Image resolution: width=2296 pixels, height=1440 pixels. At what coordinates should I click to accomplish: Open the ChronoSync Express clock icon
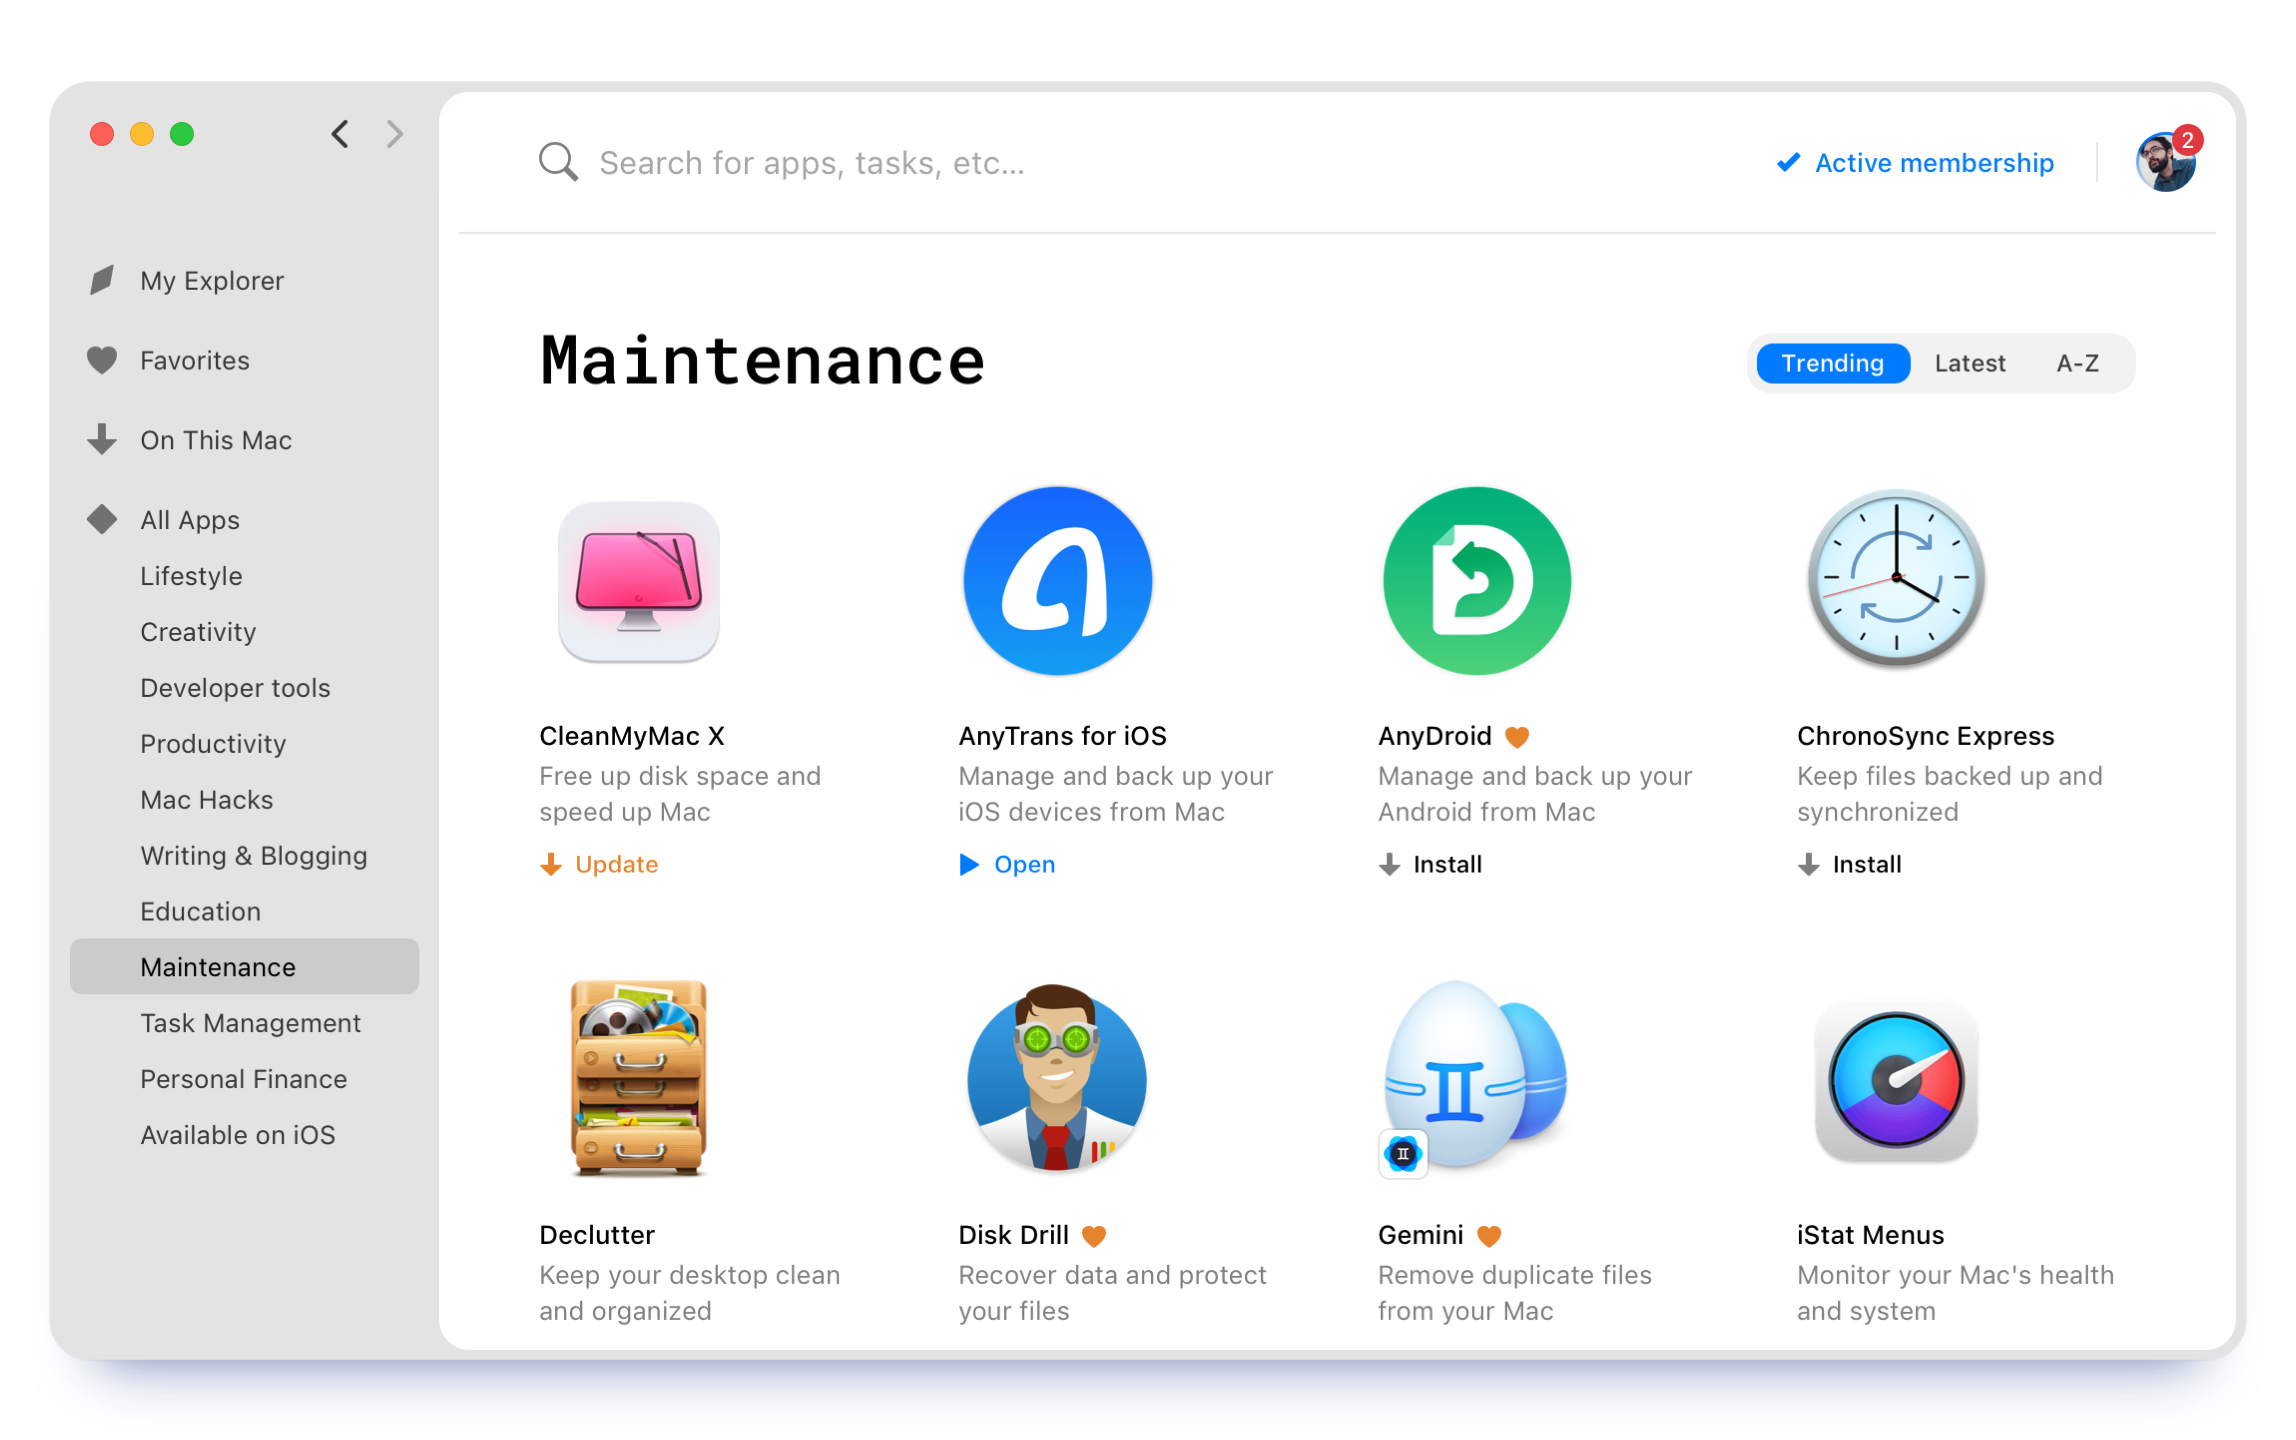click(1895, 579)
